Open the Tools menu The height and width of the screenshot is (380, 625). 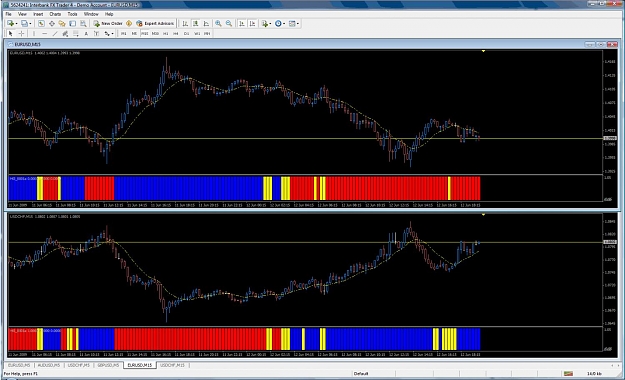(72, 14)
